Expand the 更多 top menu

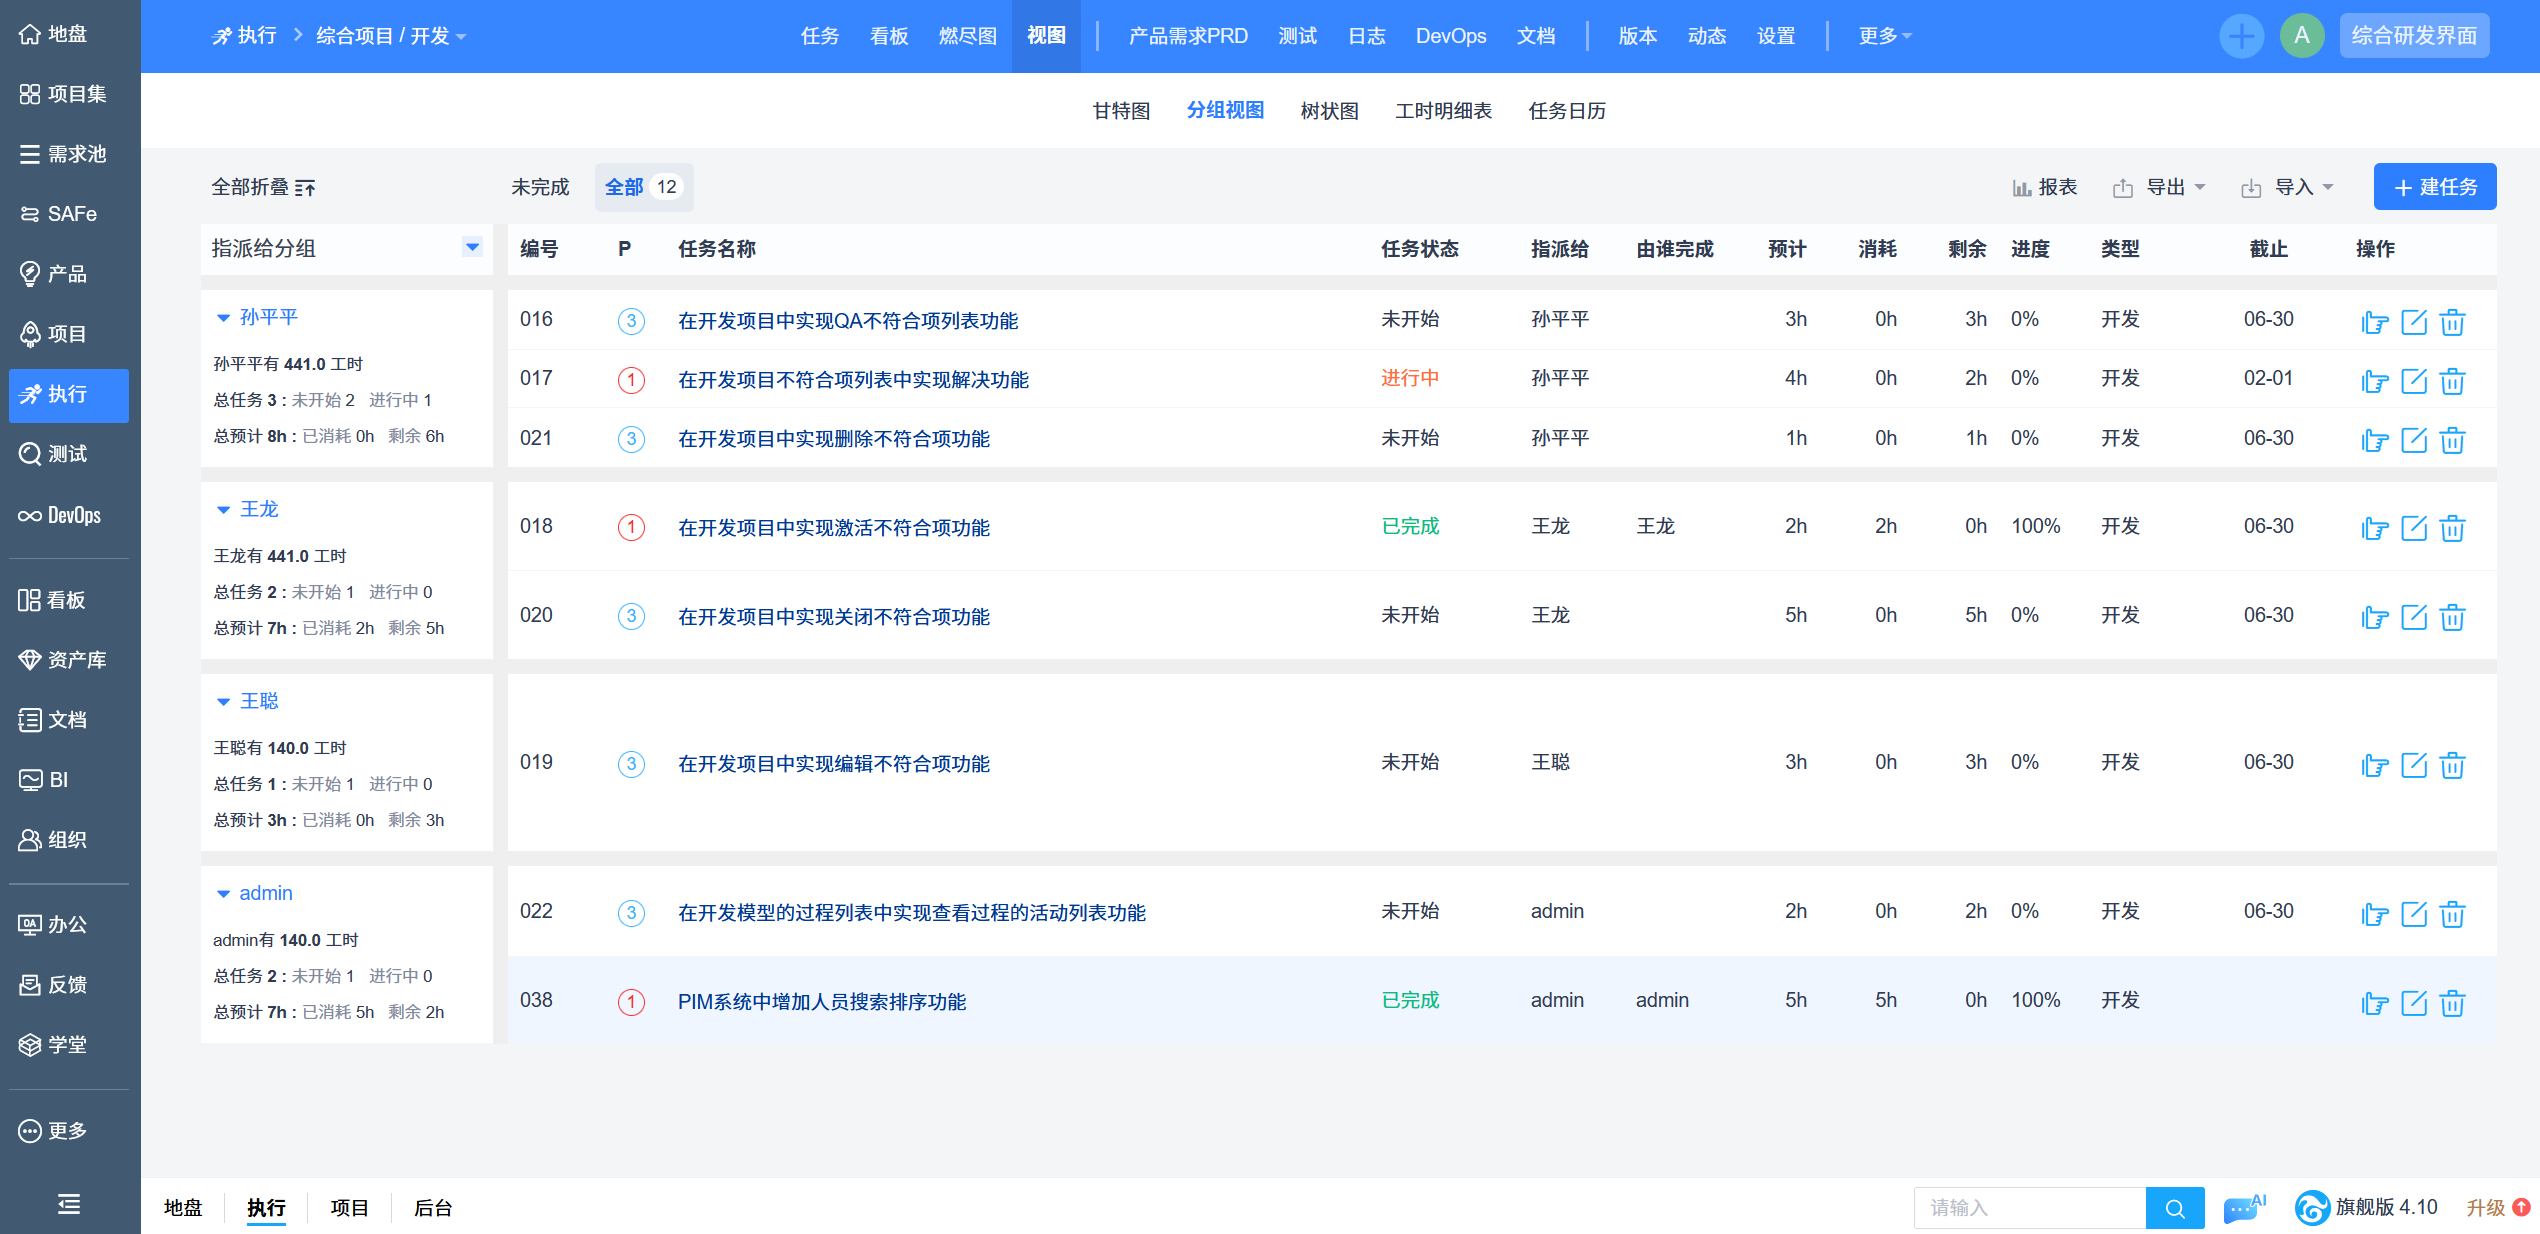(1883, 36)
